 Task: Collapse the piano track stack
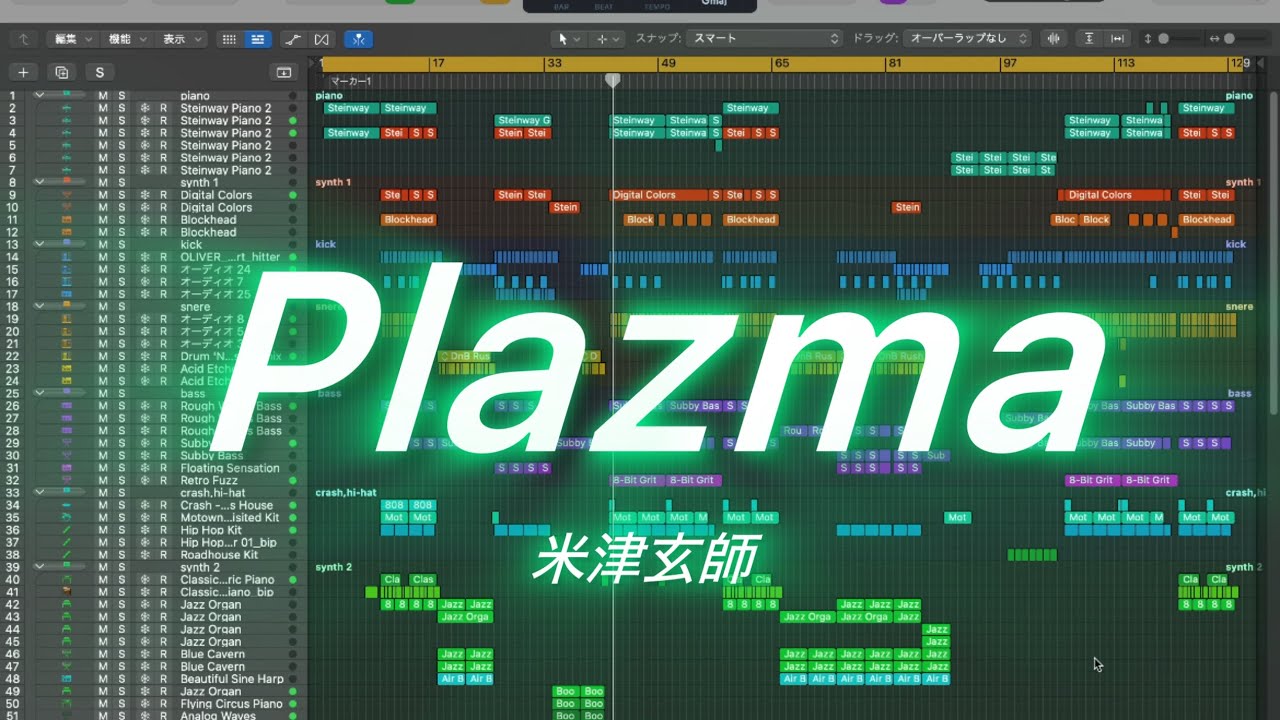tap(40, 96)
